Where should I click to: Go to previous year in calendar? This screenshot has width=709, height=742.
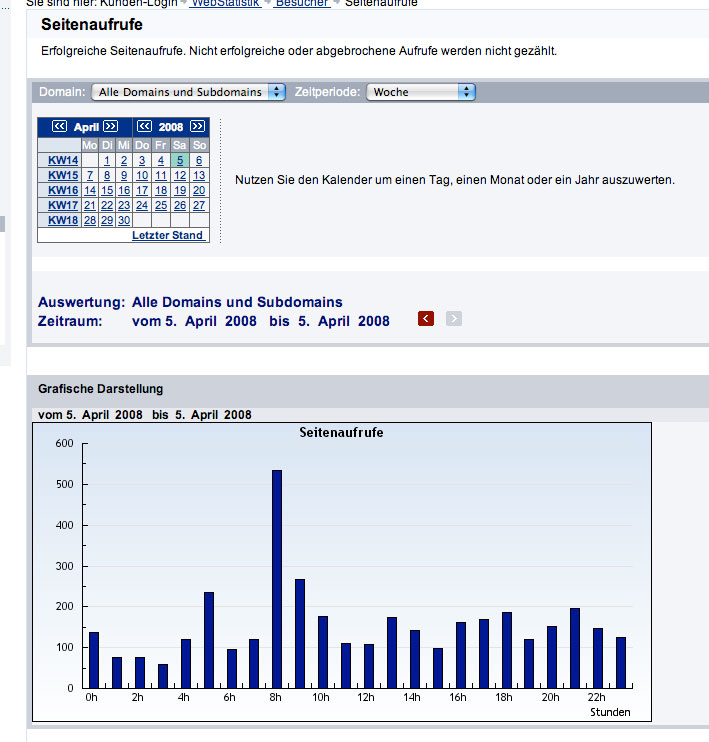click(144, 127)
